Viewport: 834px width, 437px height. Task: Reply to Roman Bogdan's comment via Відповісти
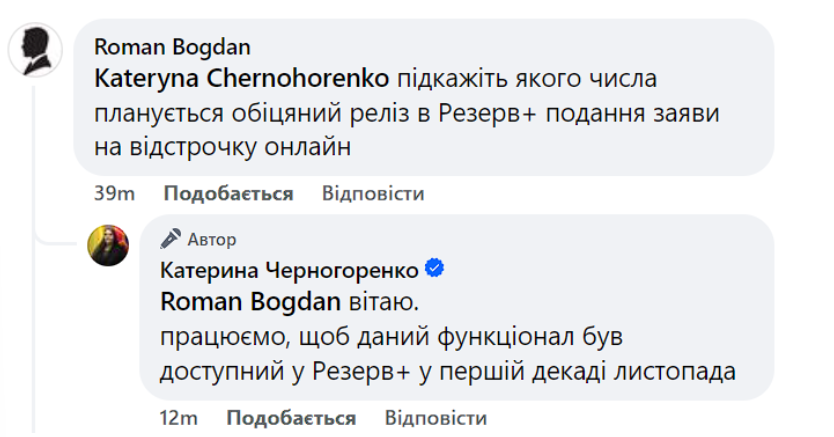coord(373,193)
